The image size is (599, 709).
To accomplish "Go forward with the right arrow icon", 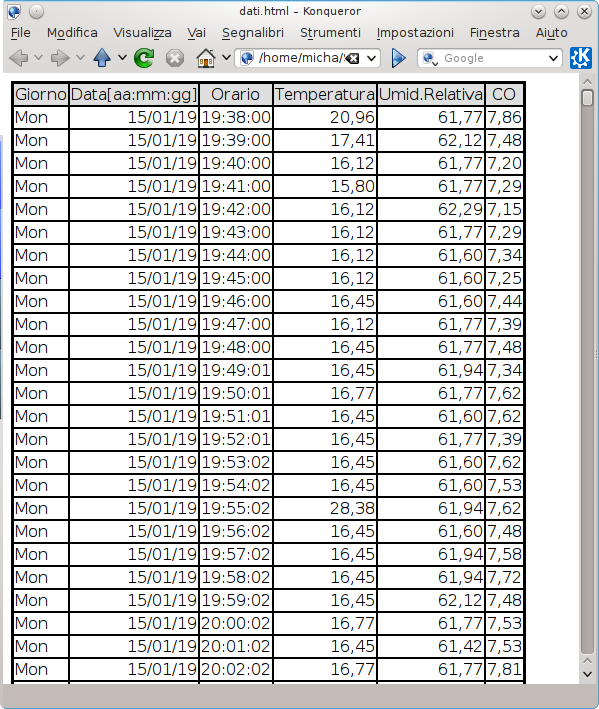I will click(60, 58).
